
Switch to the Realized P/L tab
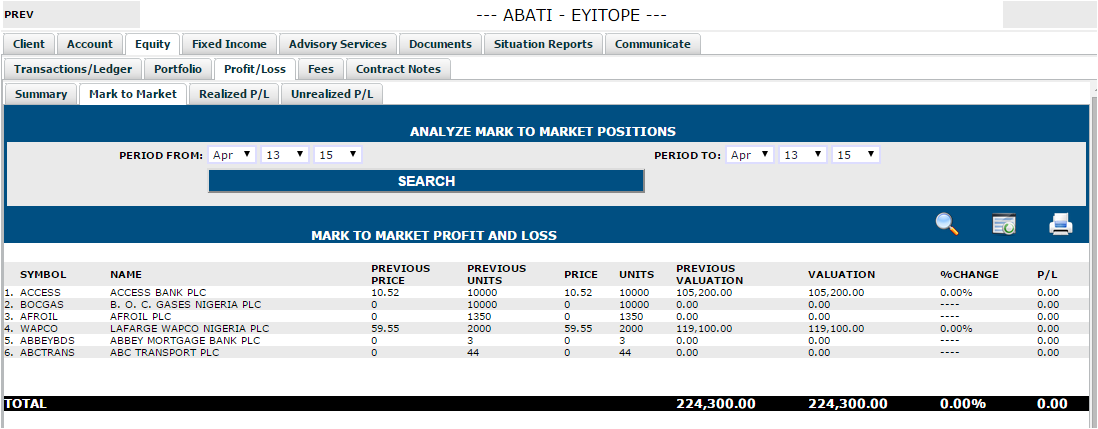(234, 94)
